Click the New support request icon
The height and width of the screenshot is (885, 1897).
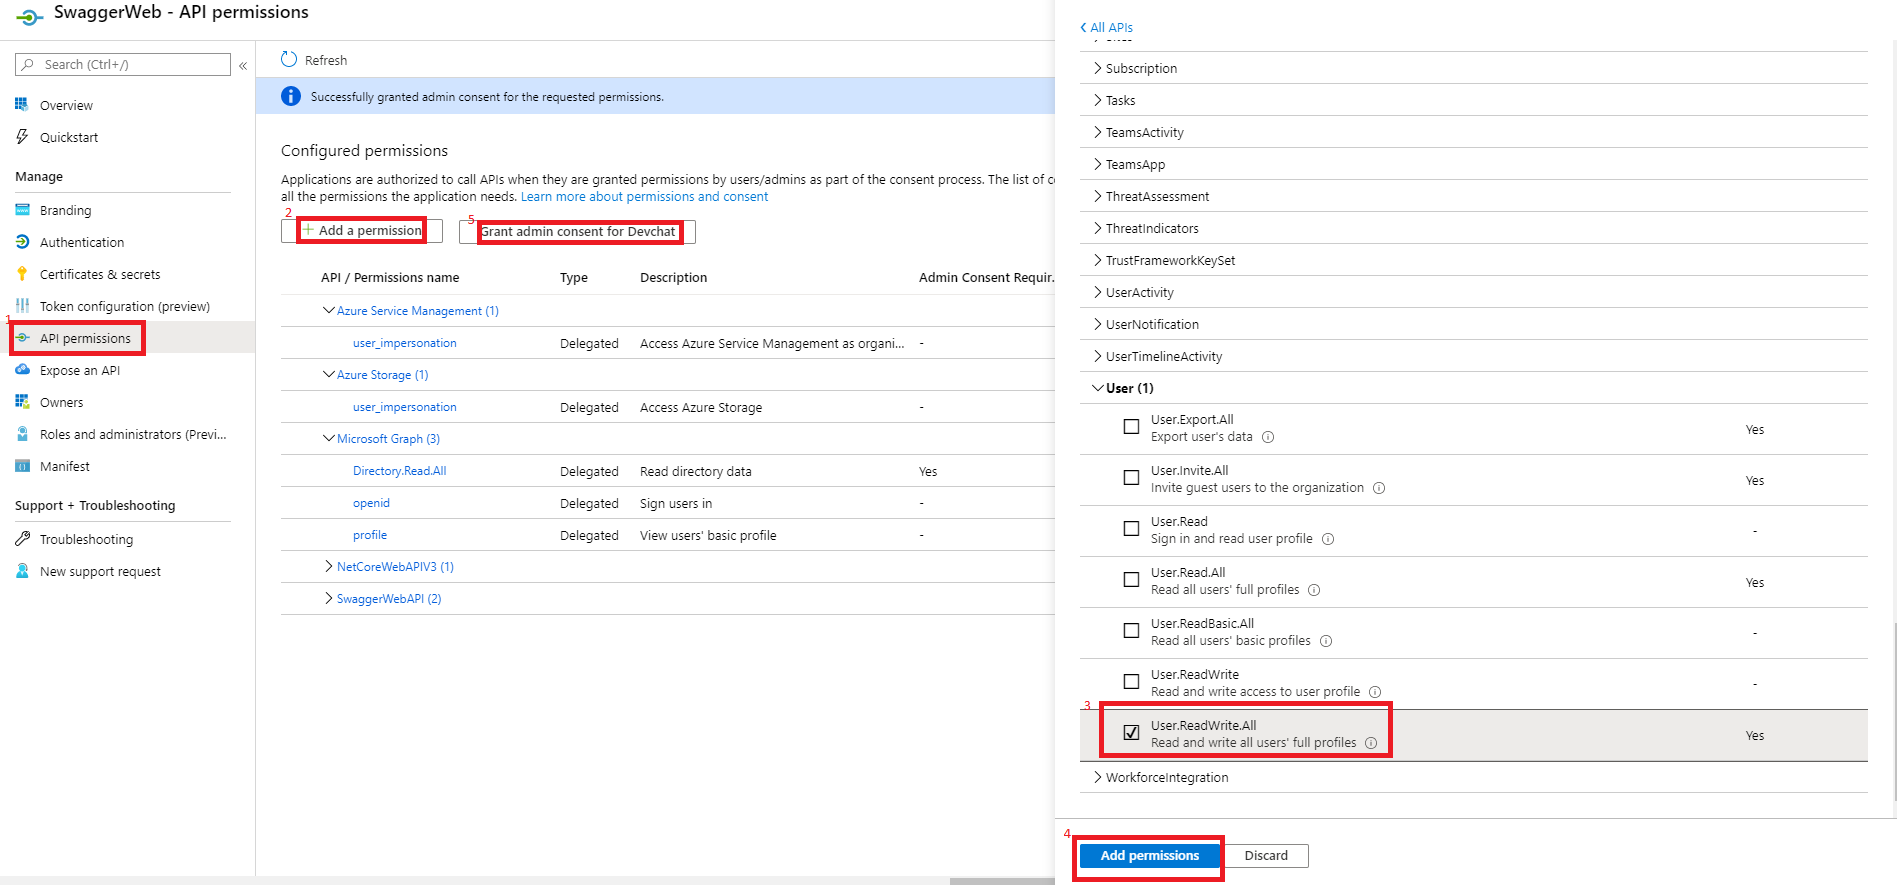tap(22, 571)
